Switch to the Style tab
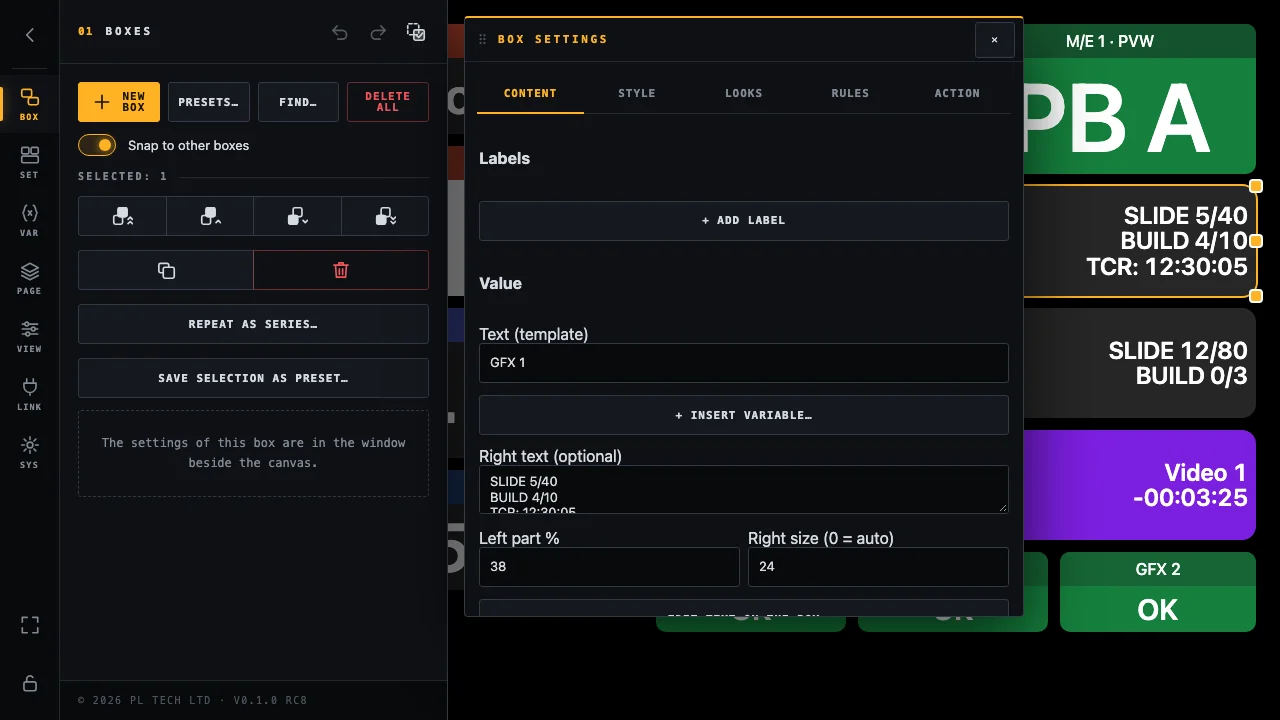1280x720 pixels. 637,93
